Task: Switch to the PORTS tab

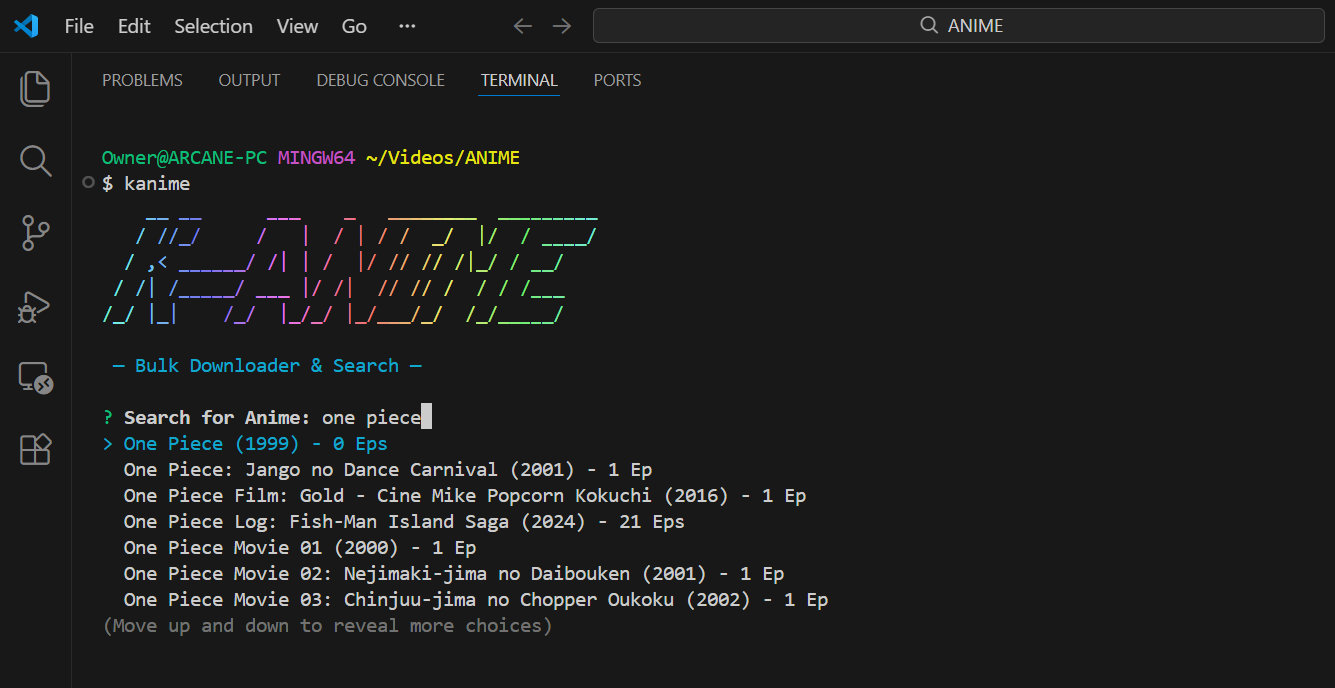Action: (617, 80)
